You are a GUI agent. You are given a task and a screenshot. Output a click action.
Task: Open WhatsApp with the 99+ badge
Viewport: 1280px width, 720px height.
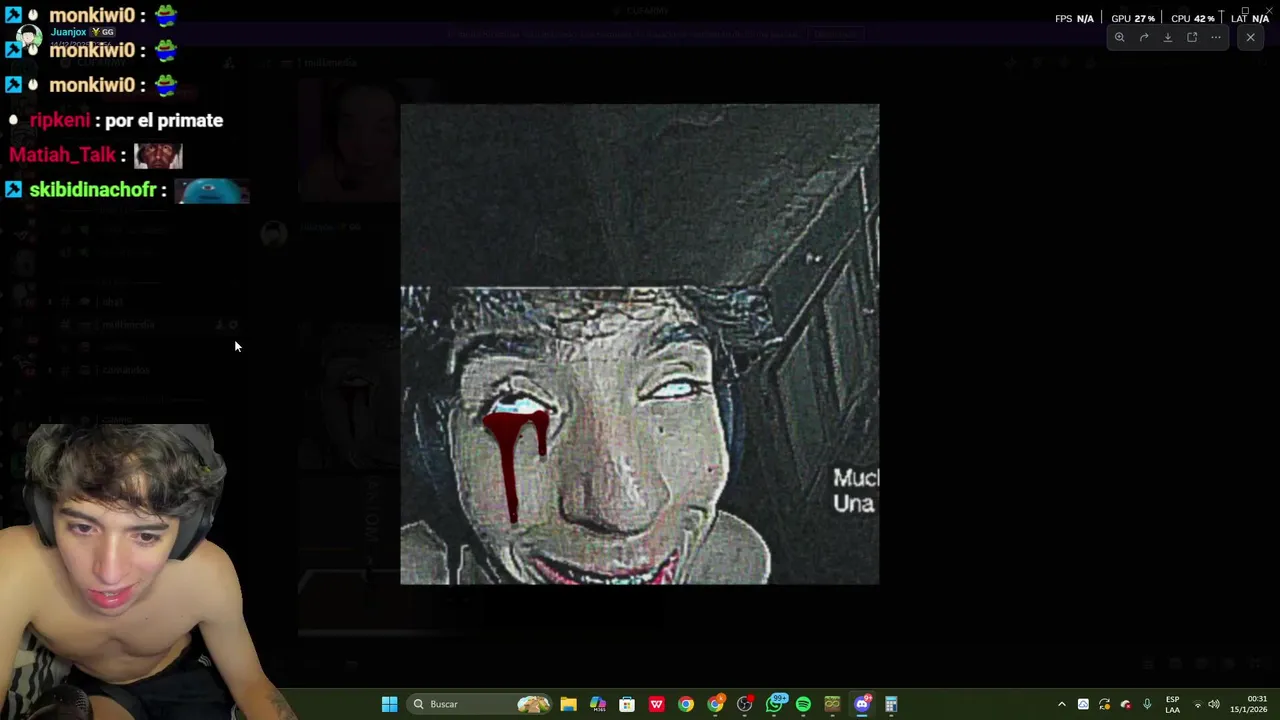[x=775, y=704]
